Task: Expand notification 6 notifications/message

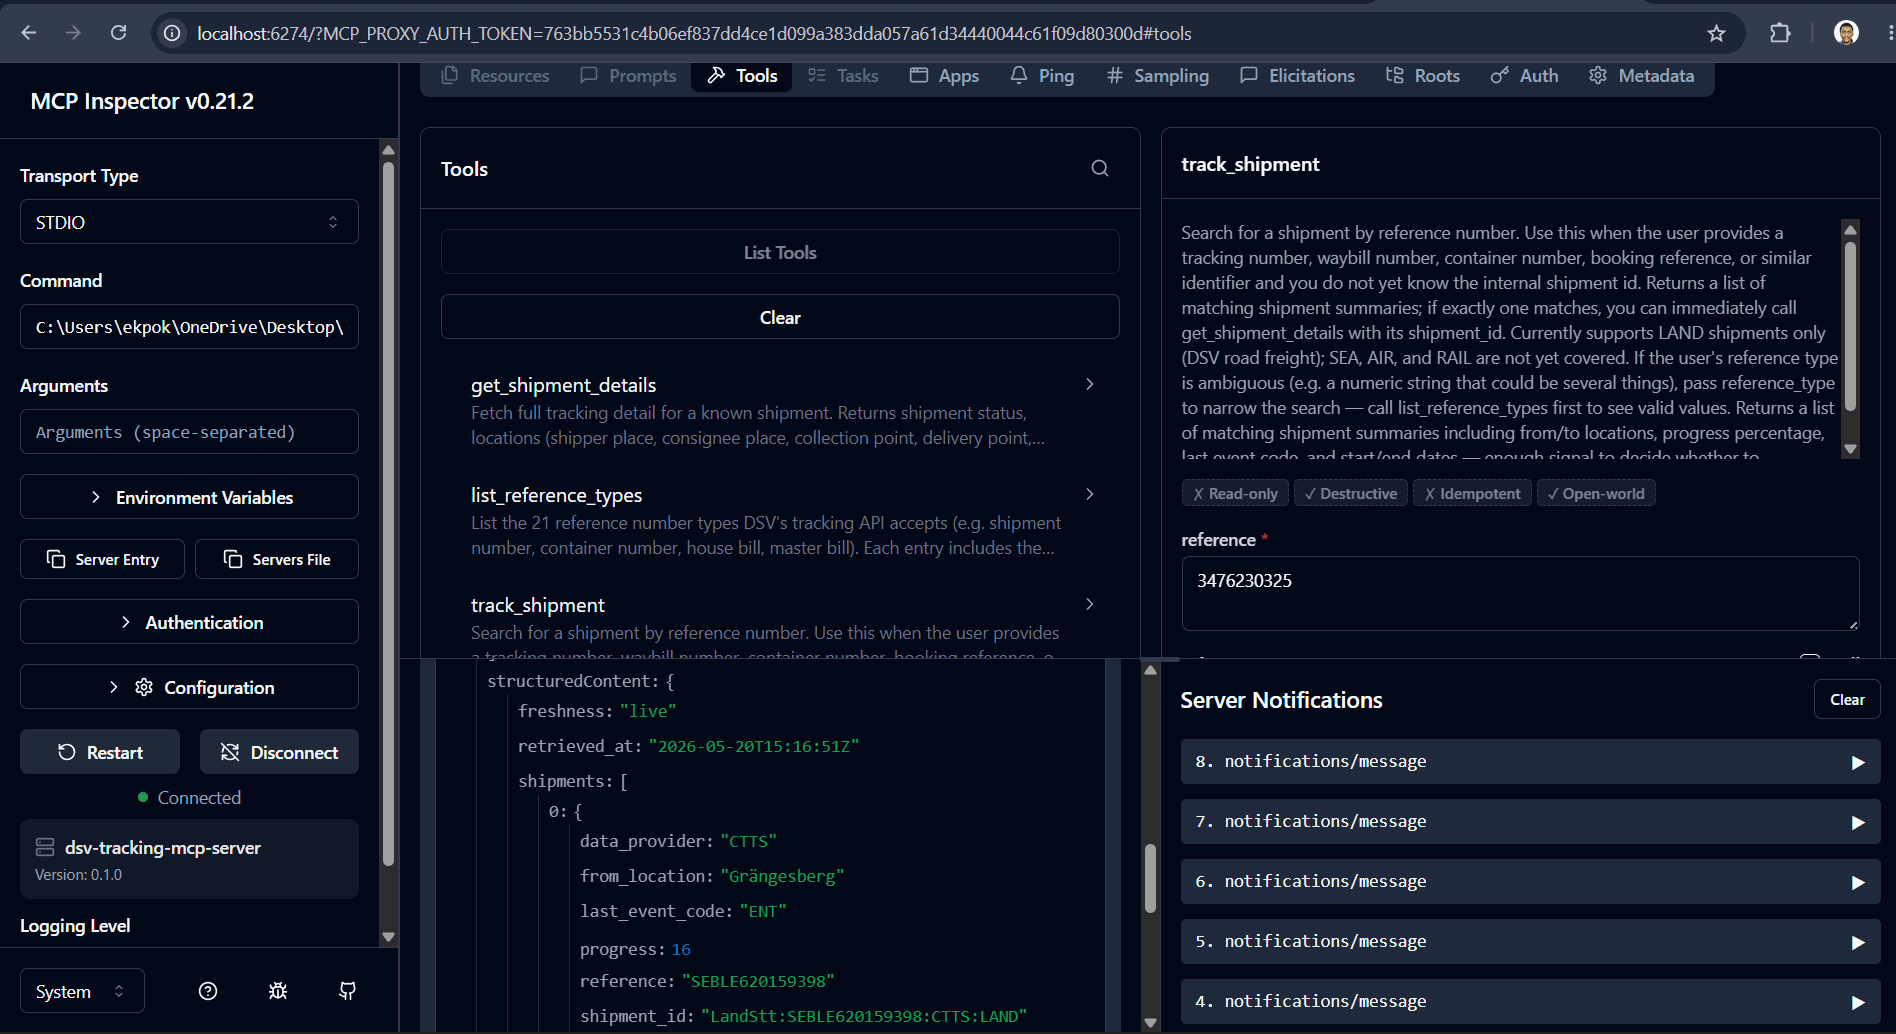Action: [x=1530, y=881]
